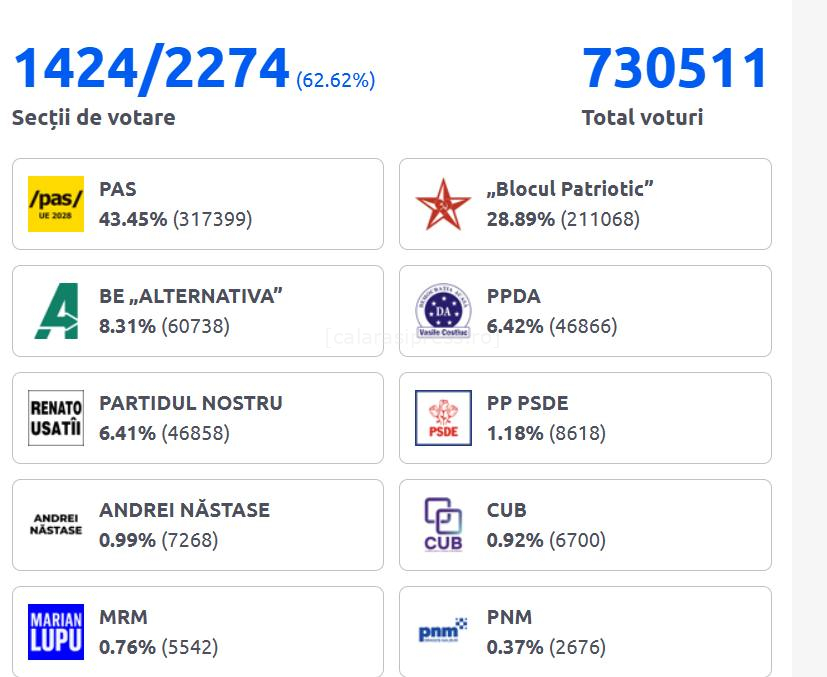
Task: Select the „Blocul Patriotic” party name
Action: tap(570, 189)
